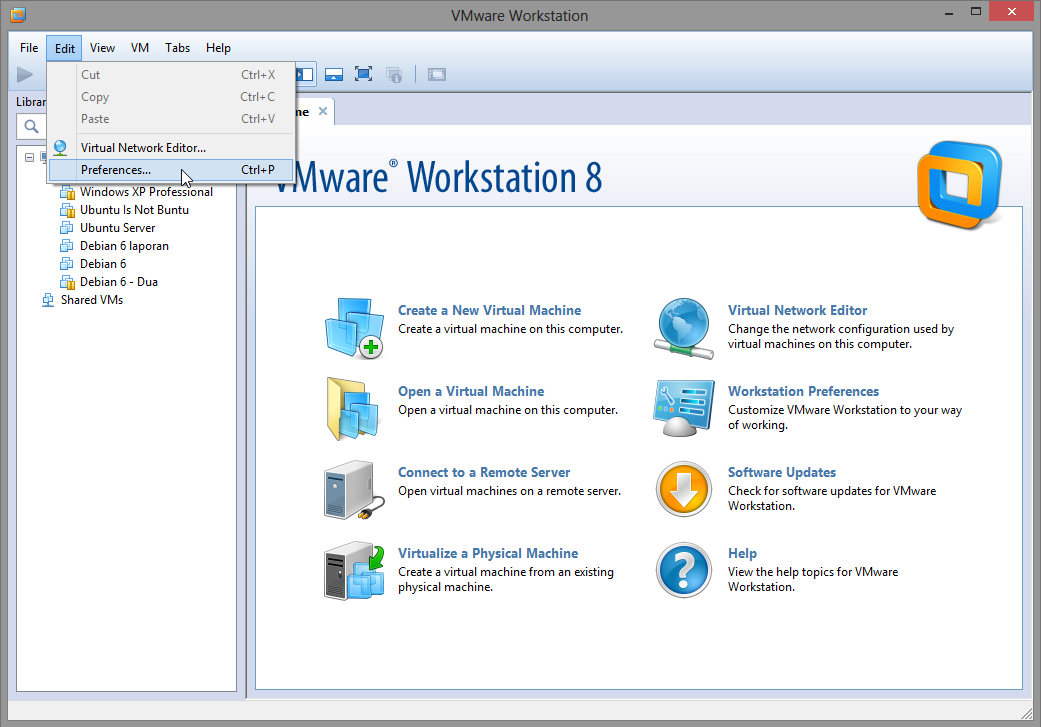Click the Create a New Virtual Machine icon
The height and width of the screenshot is (727, 1041).
point(355,328)
